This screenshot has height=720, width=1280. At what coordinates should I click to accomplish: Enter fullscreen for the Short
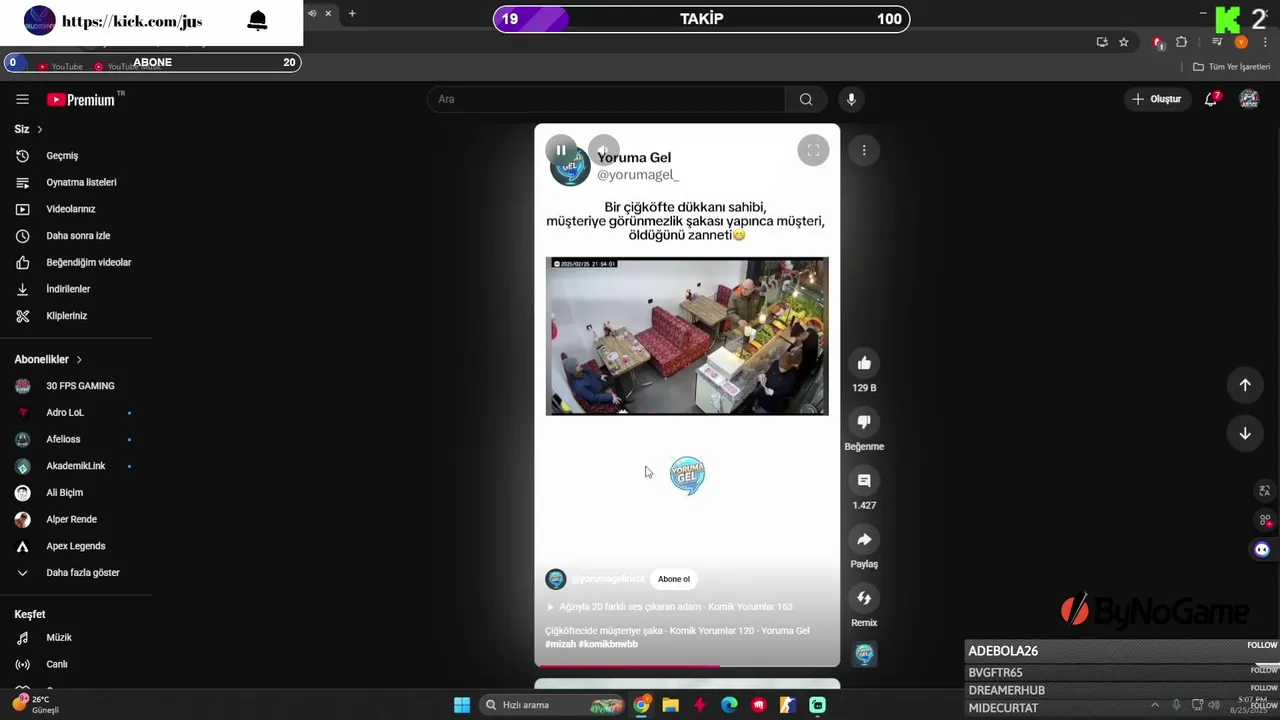[x=813, y=150]
